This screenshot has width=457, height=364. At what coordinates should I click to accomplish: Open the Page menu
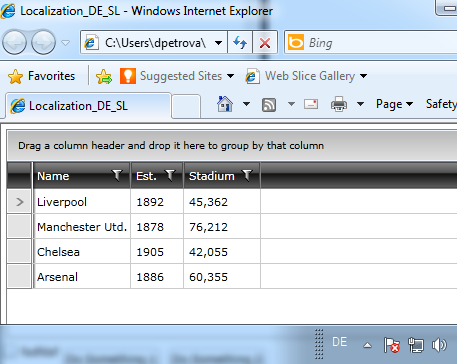[394, 104]
